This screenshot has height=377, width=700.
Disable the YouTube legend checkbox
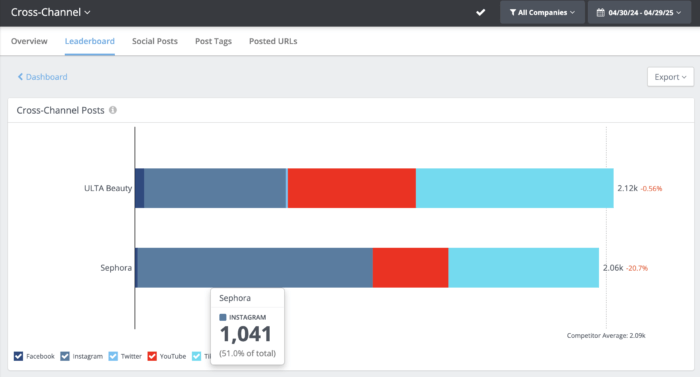click(152, 356)
